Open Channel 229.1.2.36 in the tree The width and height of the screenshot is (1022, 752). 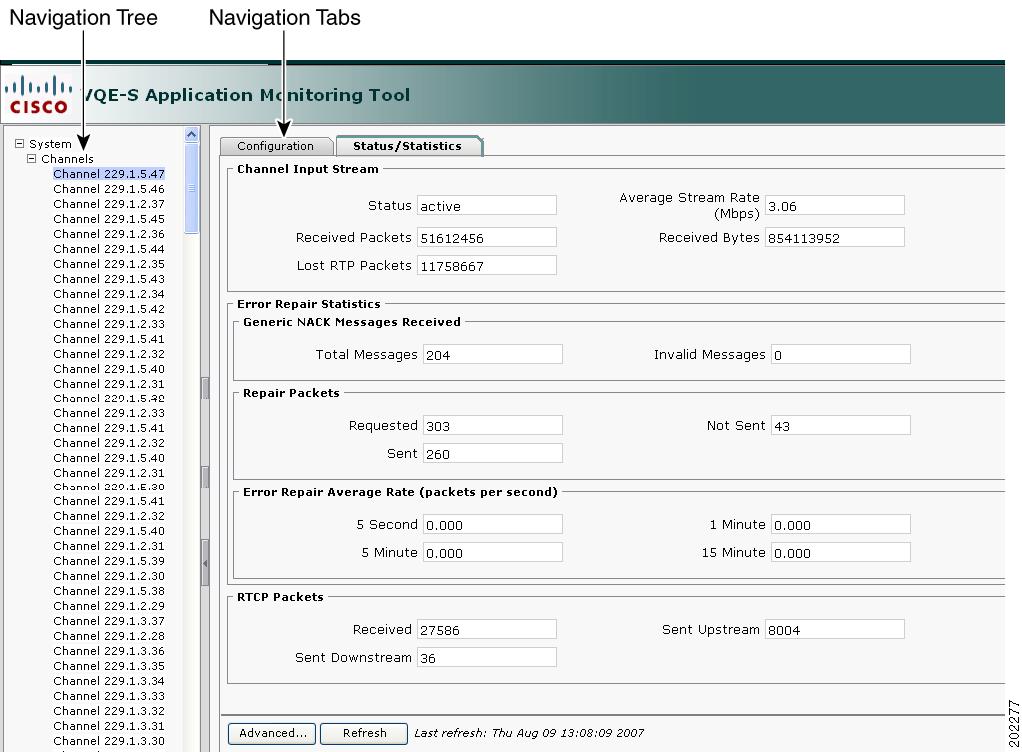click(109, 234)
